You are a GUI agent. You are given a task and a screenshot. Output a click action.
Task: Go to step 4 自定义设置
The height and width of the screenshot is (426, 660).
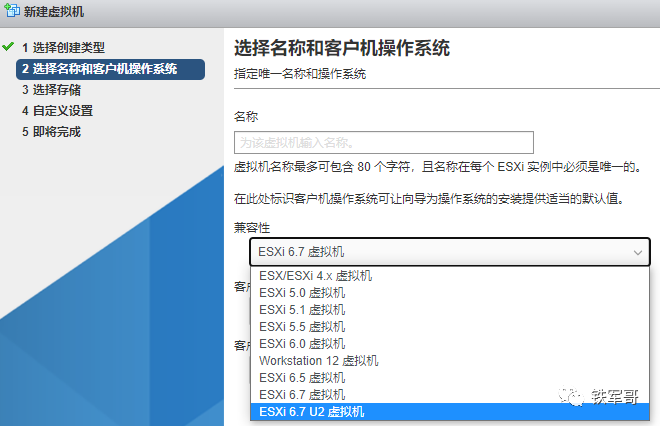tap(57, 111)
